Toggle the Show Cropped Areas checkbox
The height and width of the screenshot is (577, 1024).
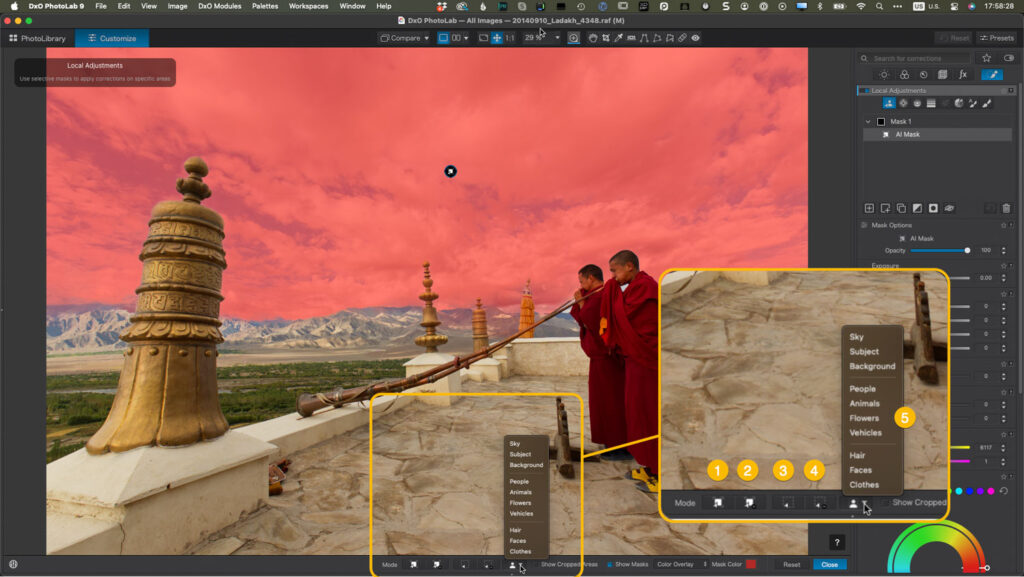(535, 565)
